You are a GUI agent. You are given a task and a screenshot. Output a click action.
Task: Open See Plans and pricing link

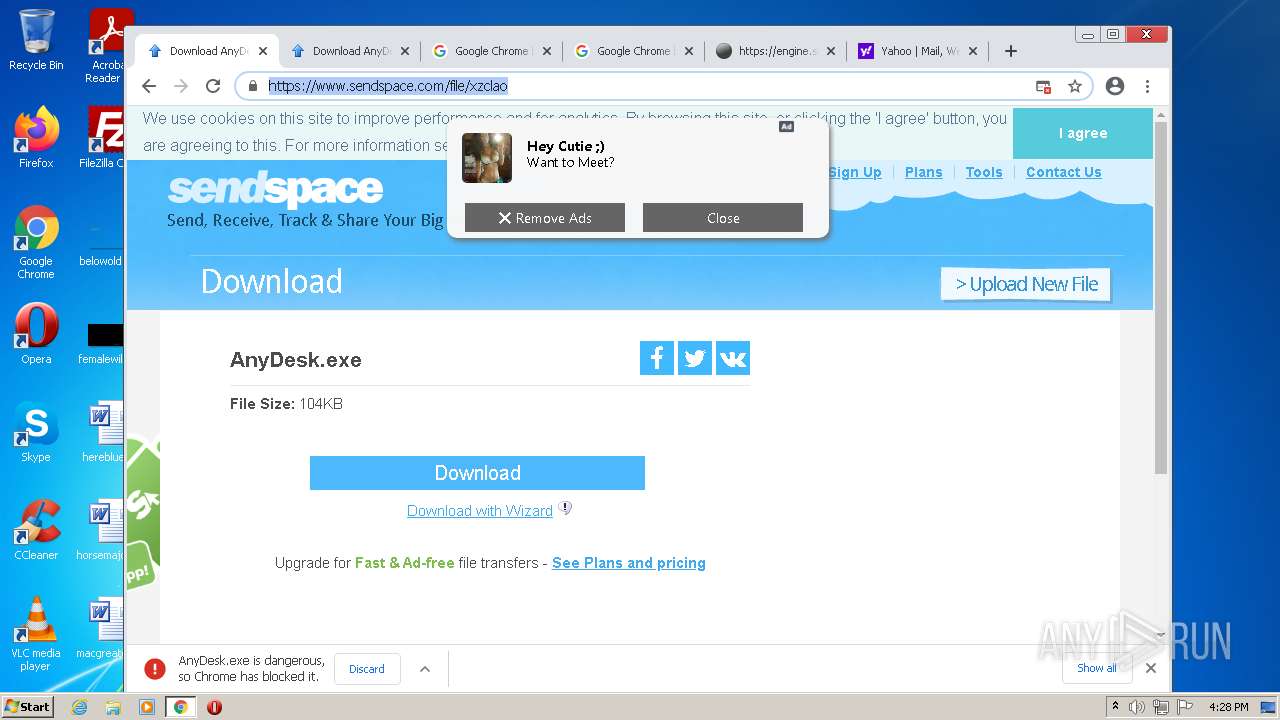point(629,563)
